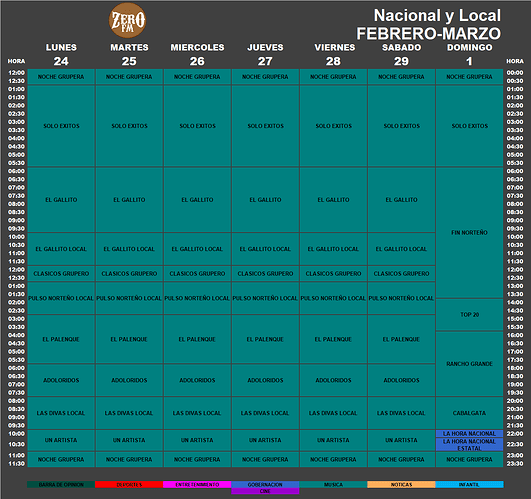Click the DOMINGO 1 column header
This screenshot has height=499, width=531.
[x=470, y=54]
